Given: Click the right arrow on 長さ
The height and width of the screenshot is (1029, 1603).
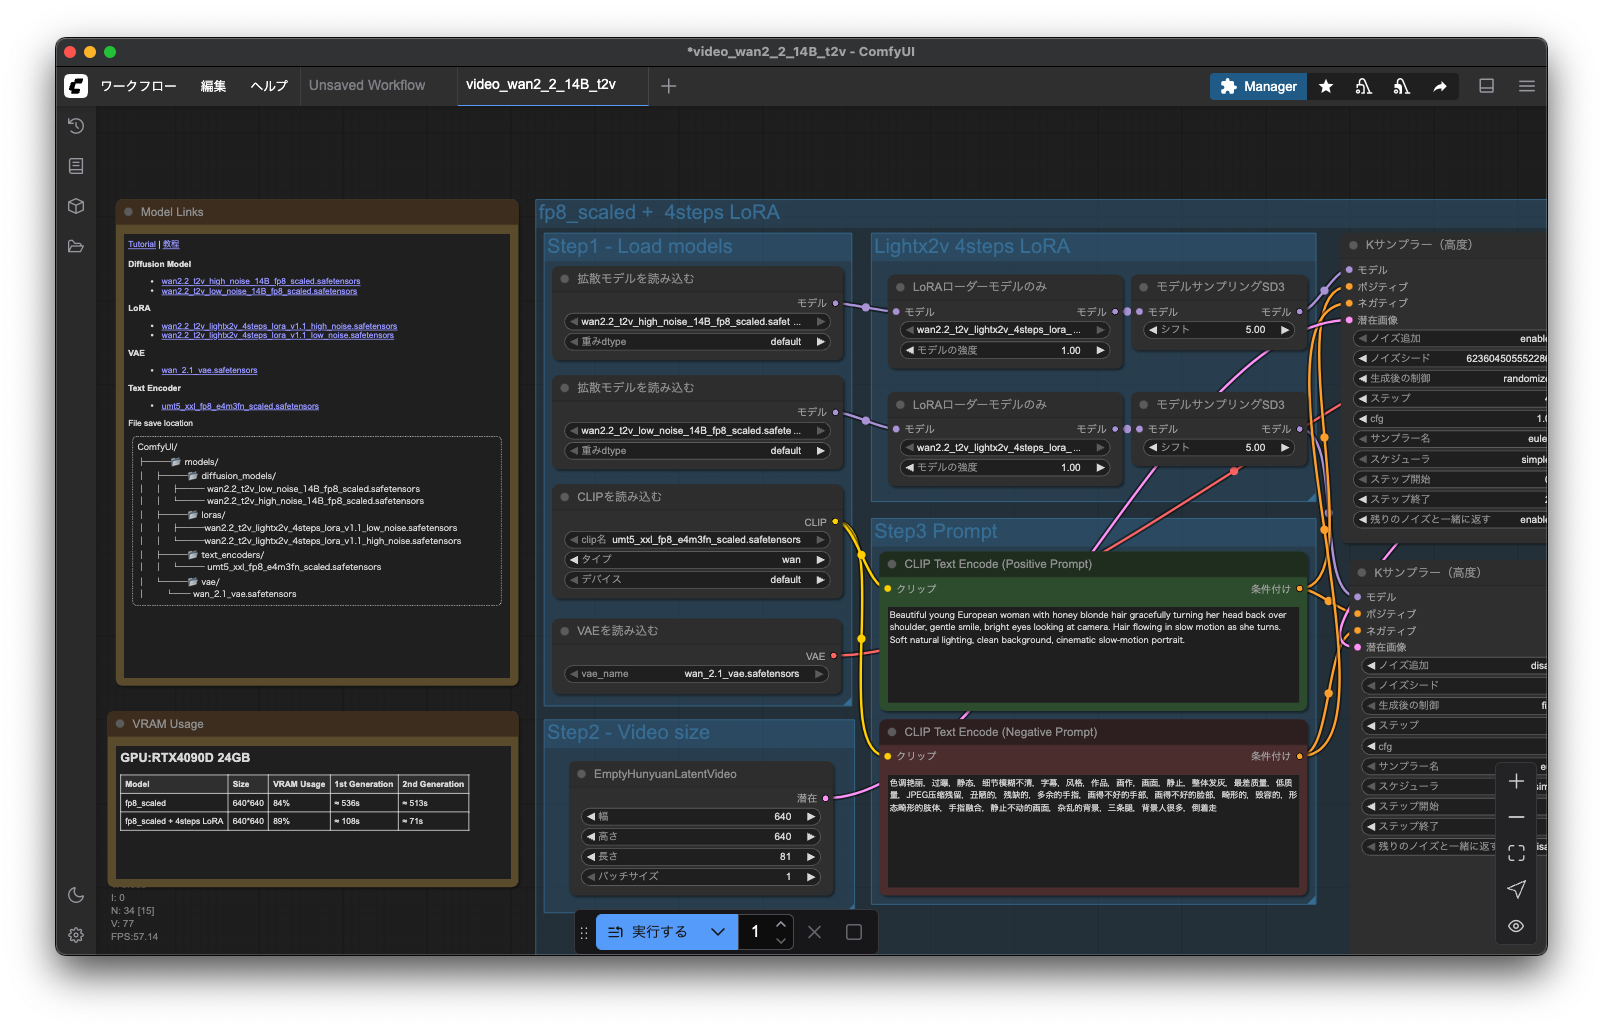Looking at the screenshot, I should pos(811,857).
